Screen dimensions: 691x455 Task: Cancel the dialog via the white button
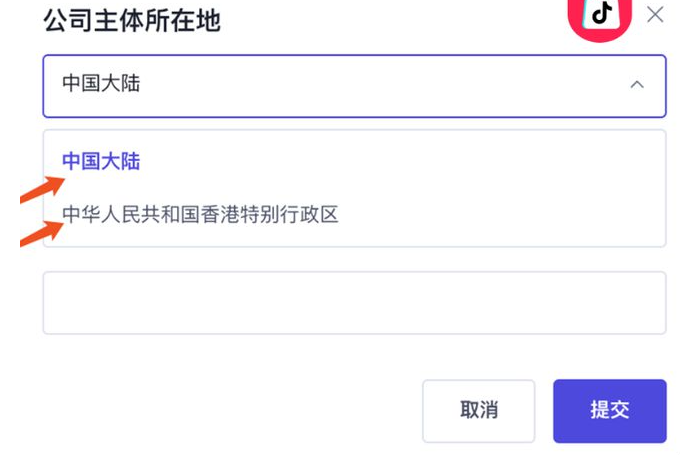tap(478, 410)
